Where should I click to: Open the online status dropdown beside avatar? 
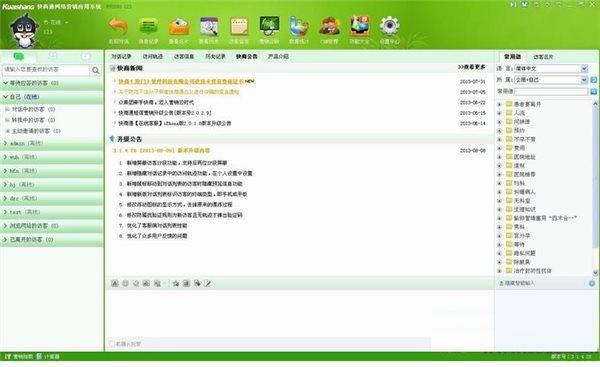click(66, 23)
